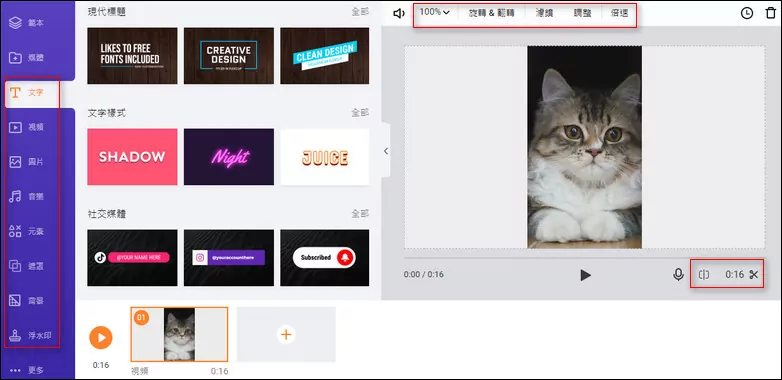The height and width of the screenshot is (380, 782).
Task: Open the 濾鏡 filter menu
Action: coord(544,13)
